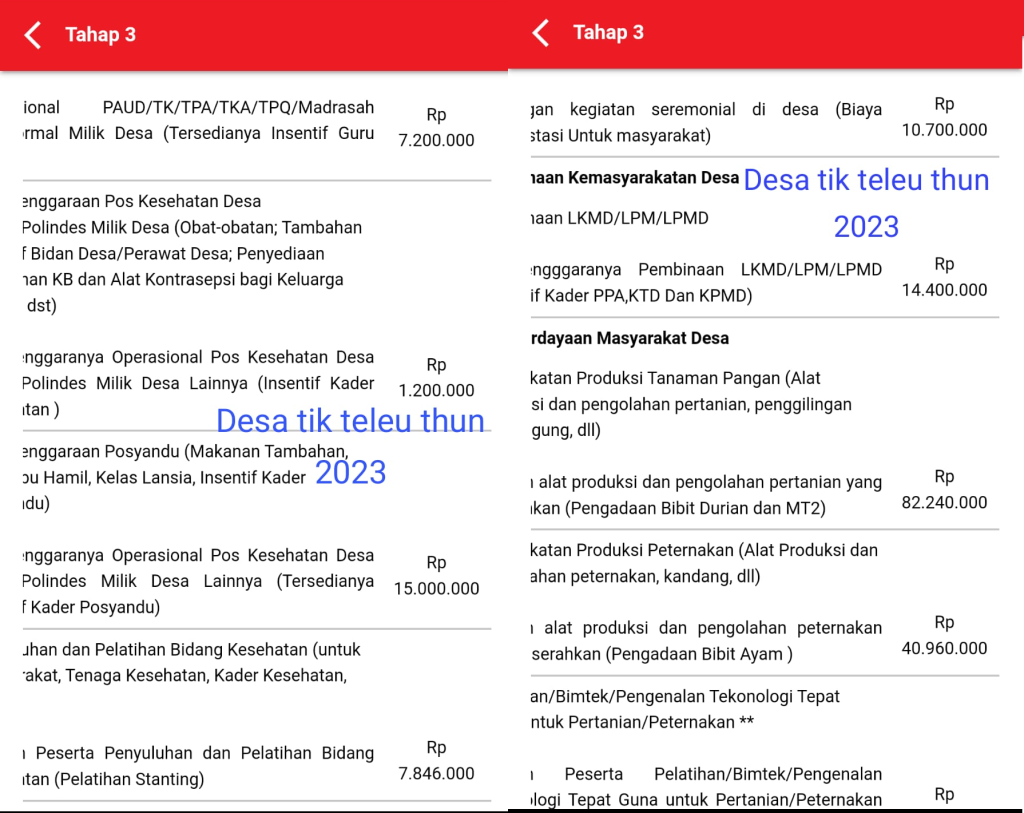Open the PAUD/TK/TPA/TKA/TPQ/Madrasah budget row
1024x813 pixels.
click(198, 121)
